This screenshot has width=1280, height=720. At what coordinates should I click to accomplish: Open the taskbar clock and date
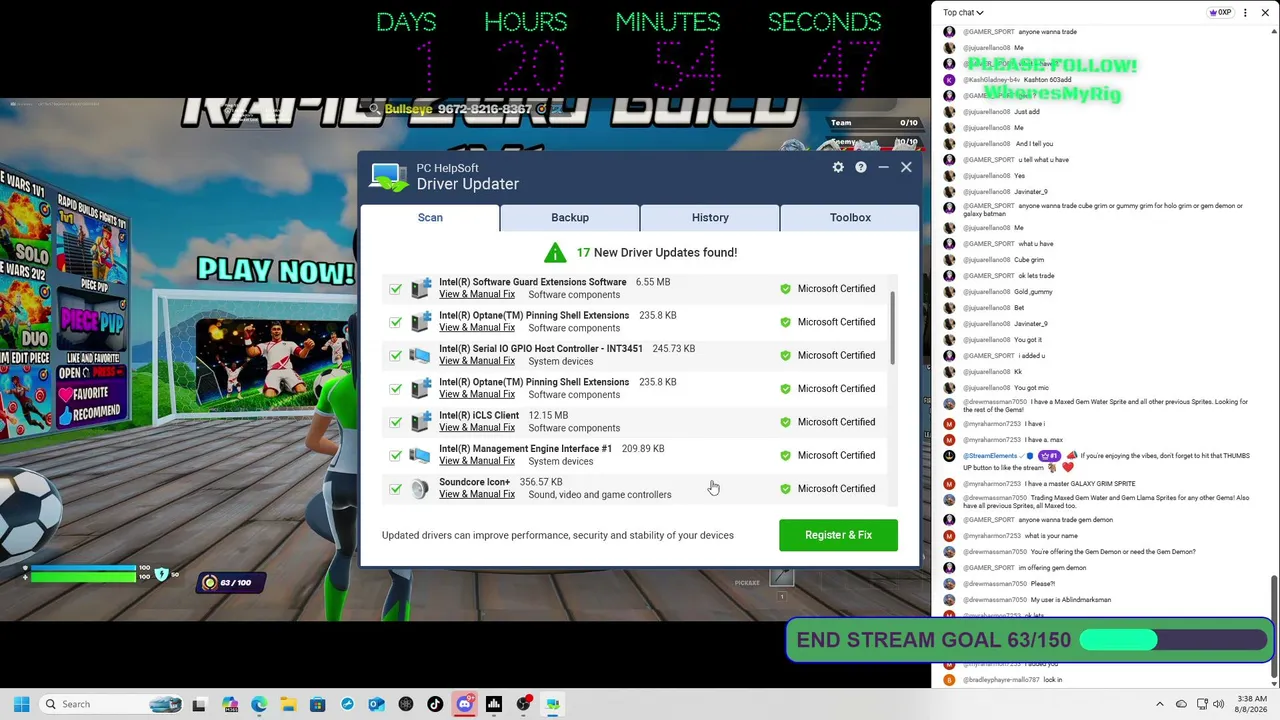point(1251,704)
